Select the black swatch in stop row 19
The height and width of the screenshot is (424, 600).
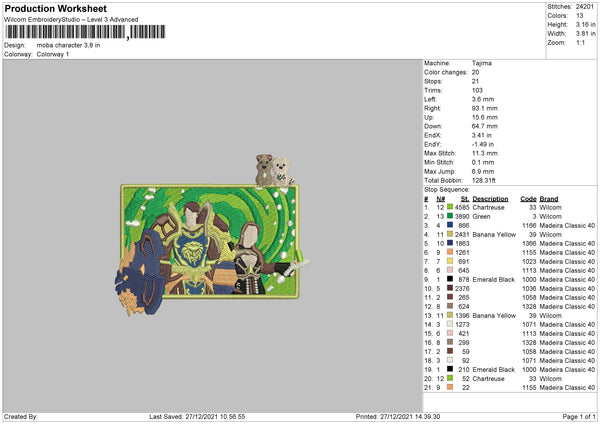pyautogui.click(x=450, y=370)
